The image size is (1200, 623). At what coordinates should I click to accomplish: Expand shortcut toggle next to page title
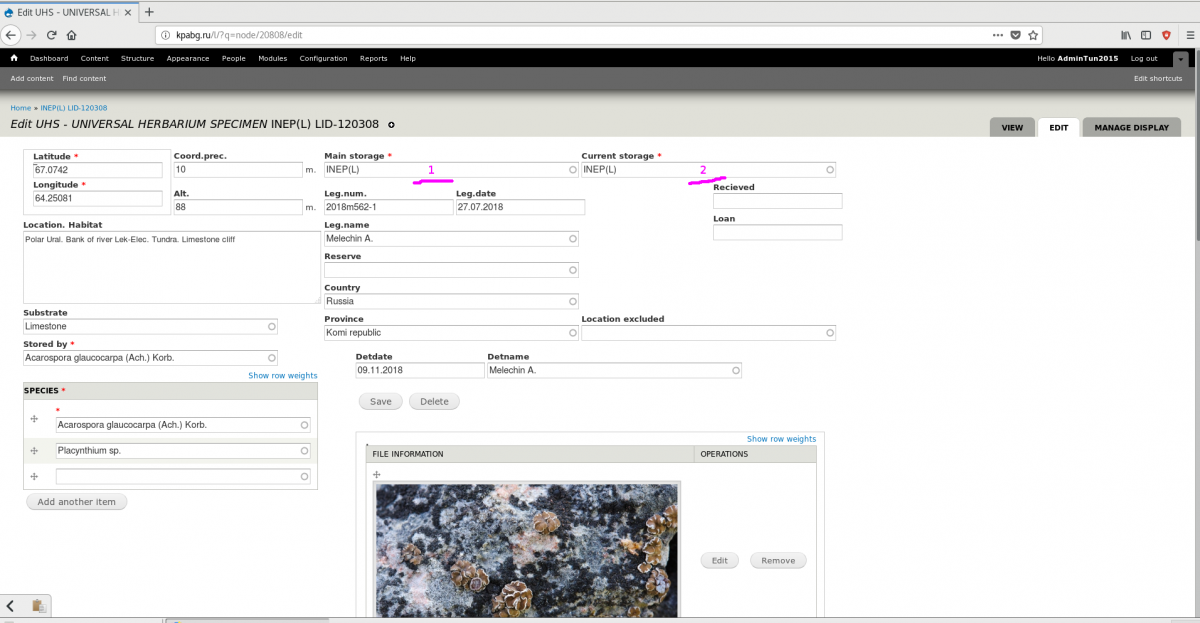[x=391, y=125]
